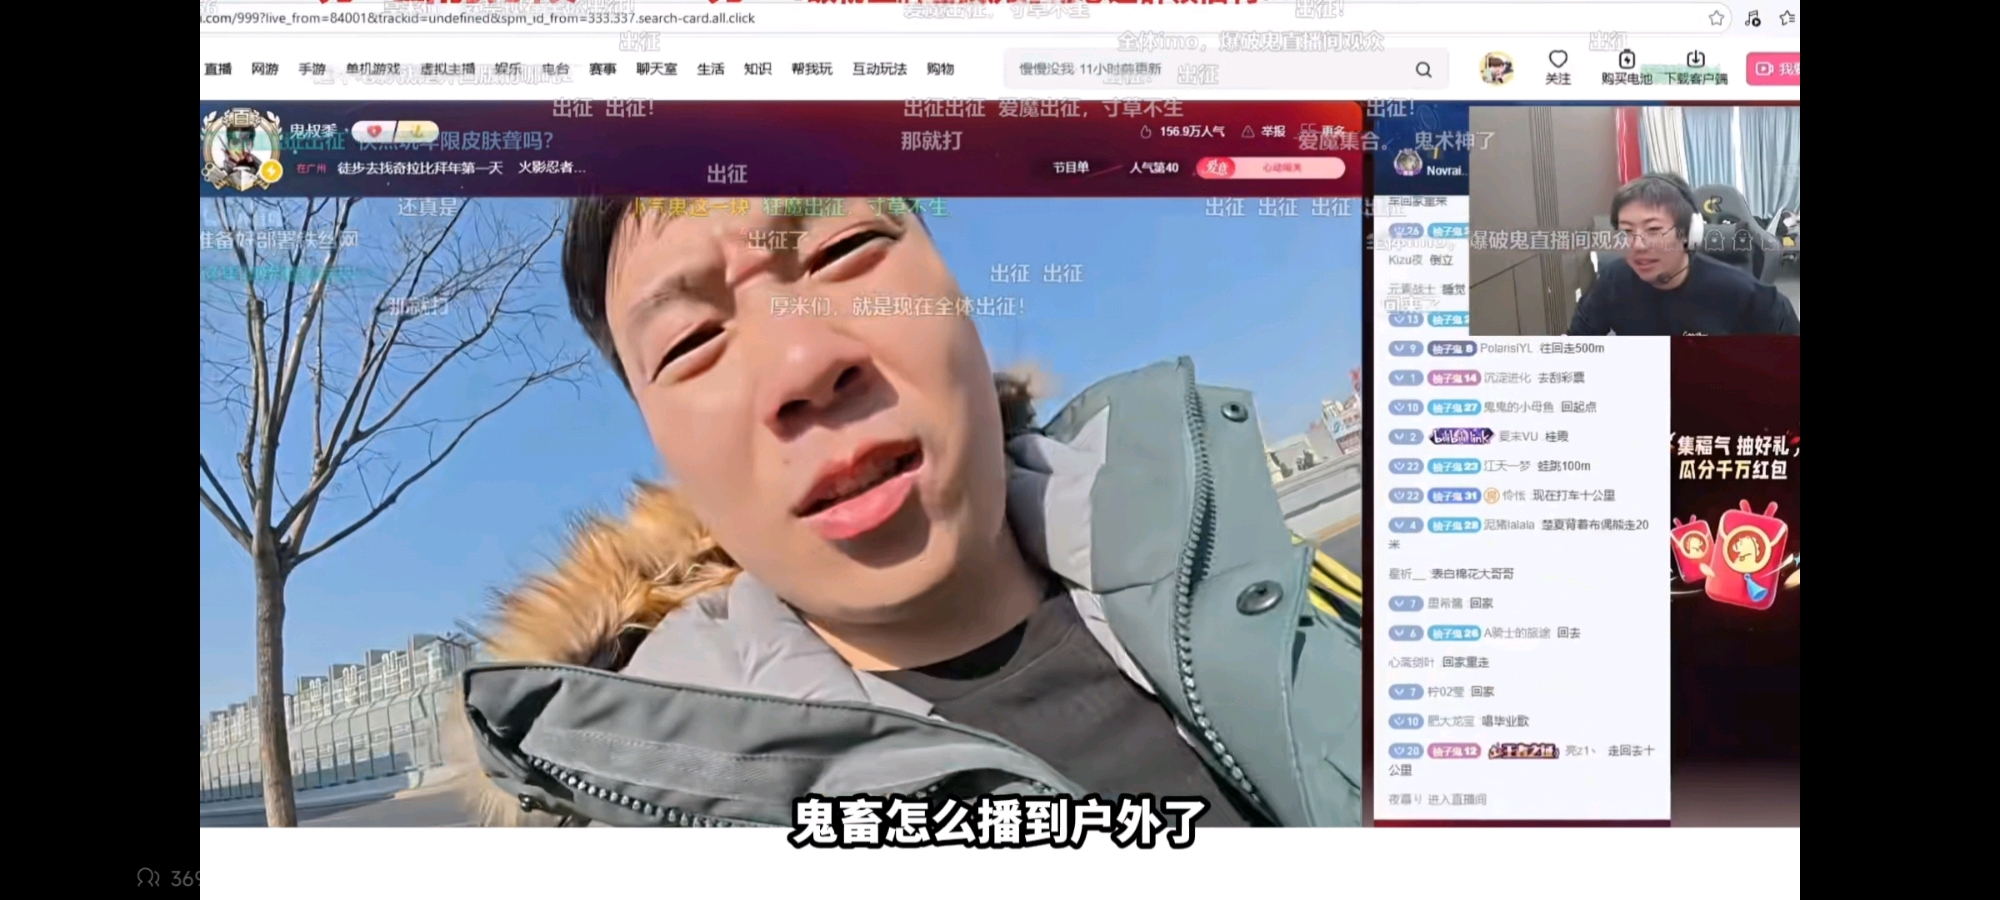
Task: Click the 购买电池 battery icon
Action: (1626, 60)
